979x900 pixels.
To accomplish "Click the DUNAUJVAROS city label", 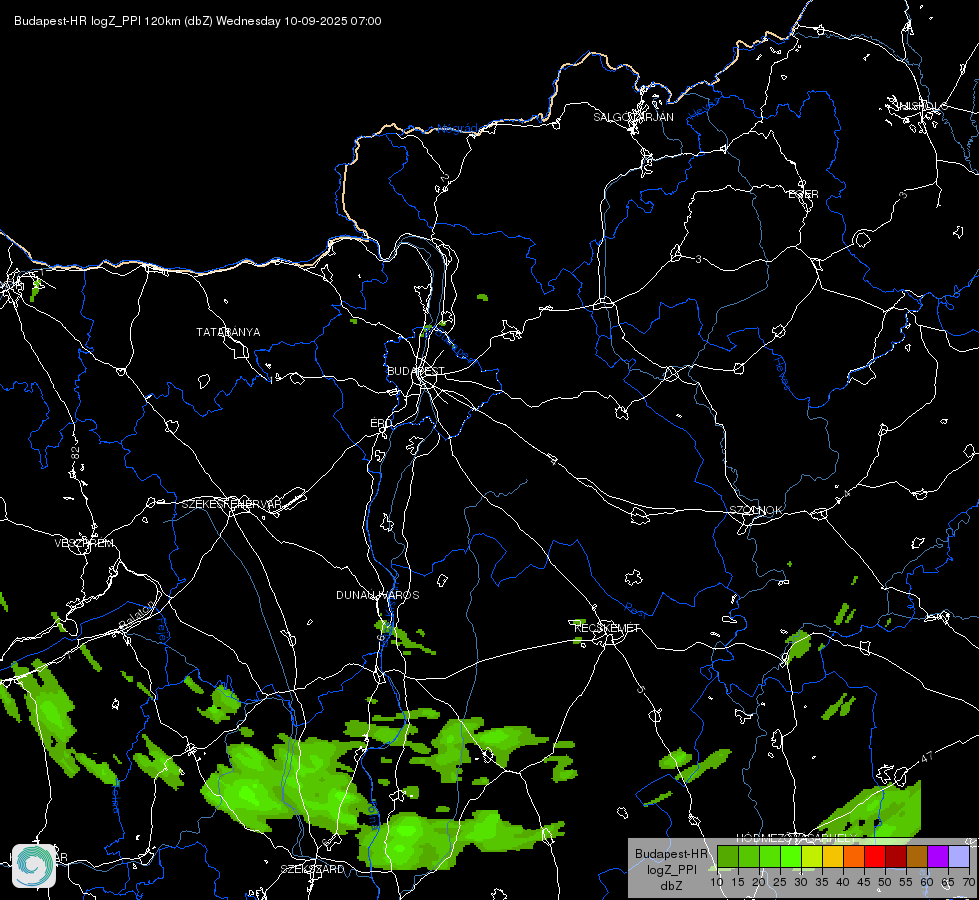I will [378, 595].
